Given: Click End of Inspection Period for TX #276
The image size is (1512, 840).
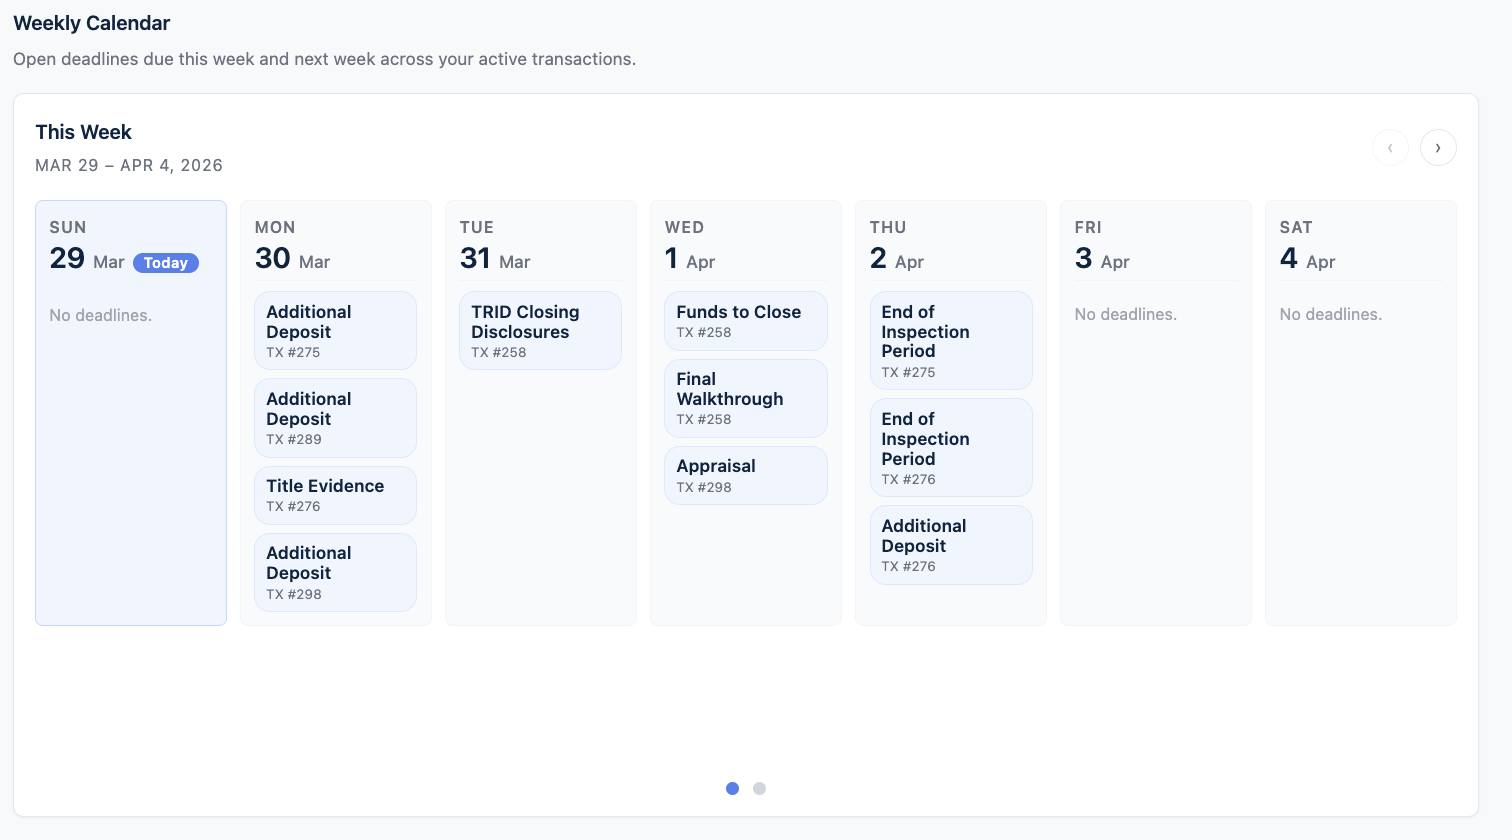Looking at the screenshot, I should tap(950, 447).
